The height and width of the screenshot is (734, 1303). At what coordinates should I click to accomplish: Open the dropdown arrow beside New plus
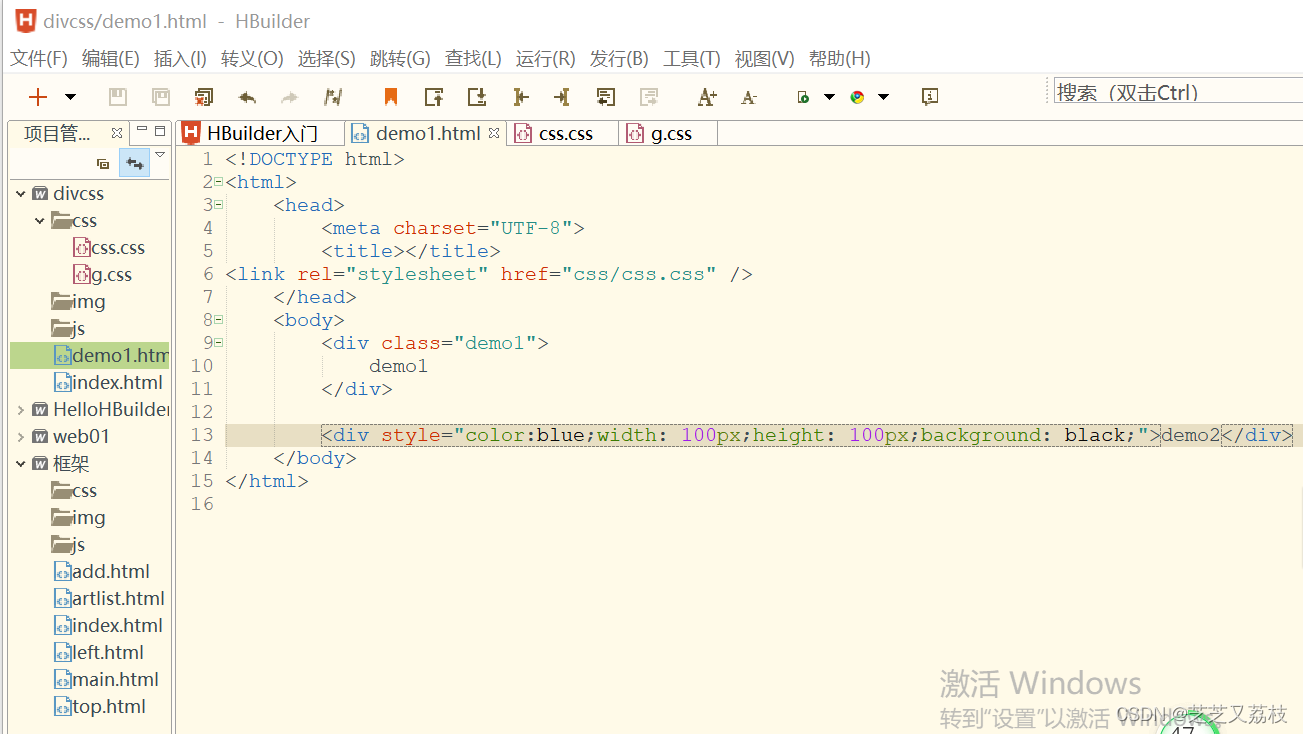[x=70, y=97]
